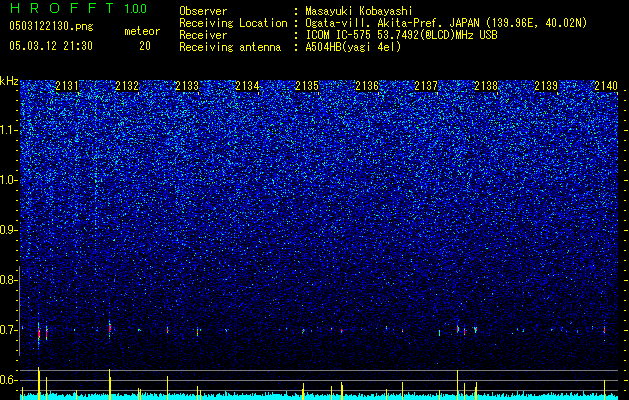Click the 2131 time marker

[x=67, y=85]
